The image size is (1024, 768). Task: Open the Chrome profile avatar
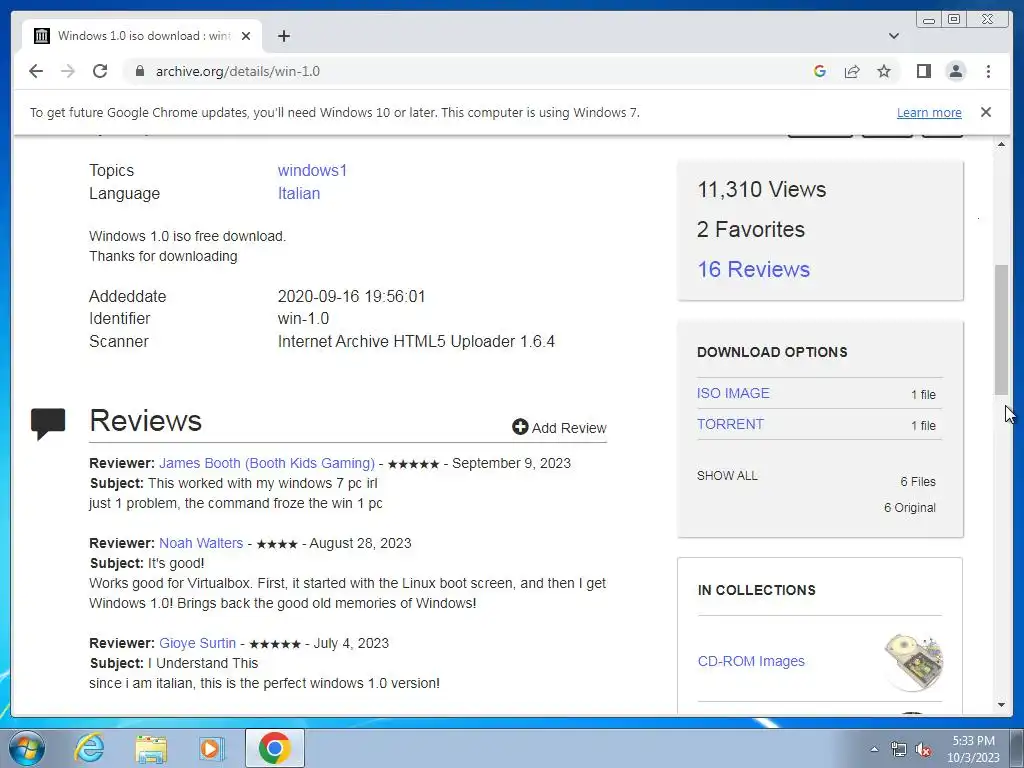(x=955, y=71)
